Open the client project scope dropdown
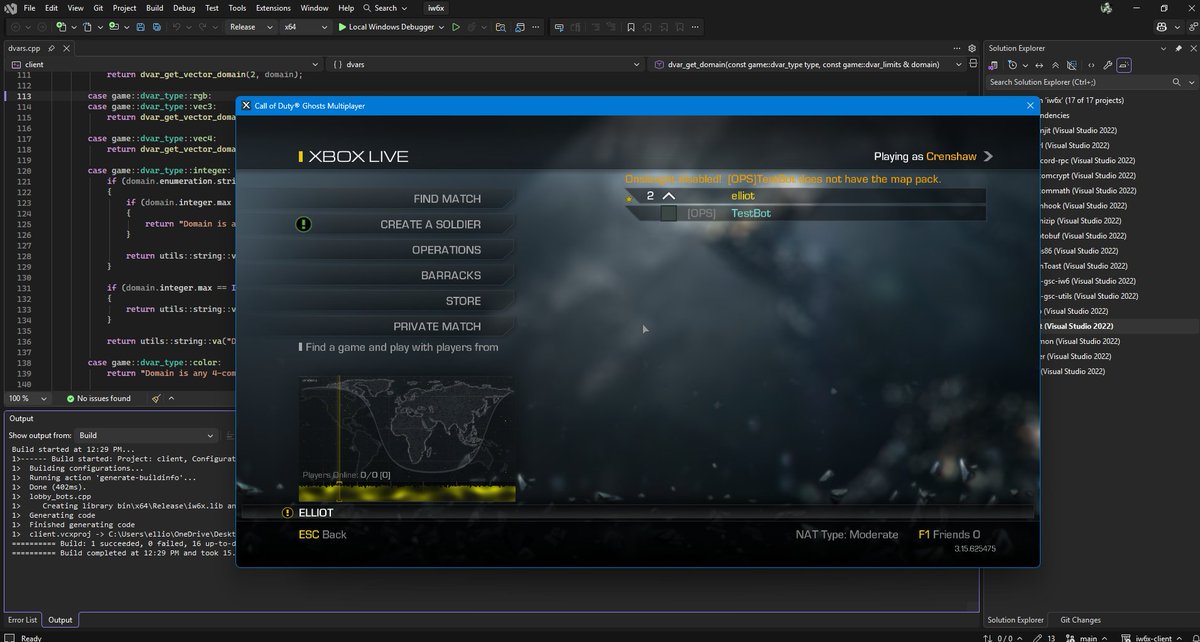The image size is (1200, 642). point(165,64)
